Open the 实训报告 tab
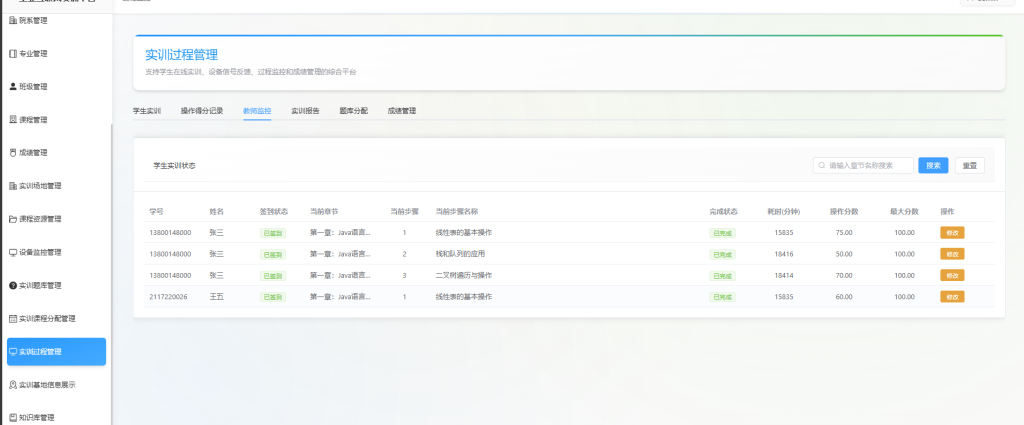The height and width of the screenshot is (425, 1024). (305, 111)
